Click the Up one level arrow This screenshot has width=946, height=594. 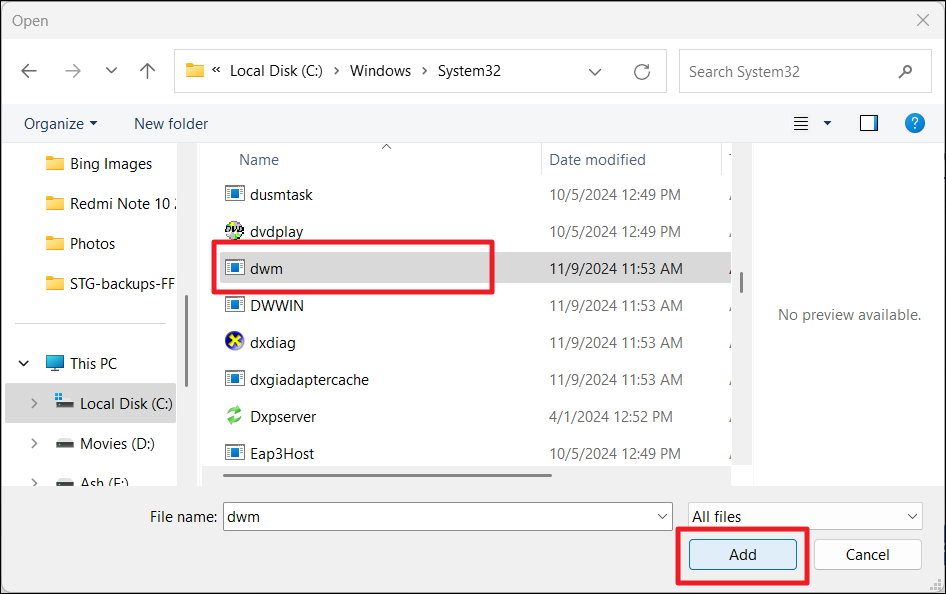[x=148, y=71]
